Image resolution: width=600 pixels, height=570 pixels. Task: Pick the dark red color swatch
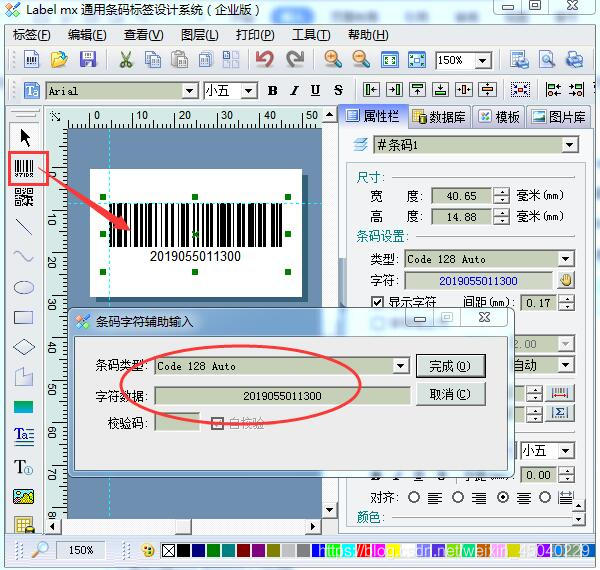pyautogui.click(x=243, y=550)
